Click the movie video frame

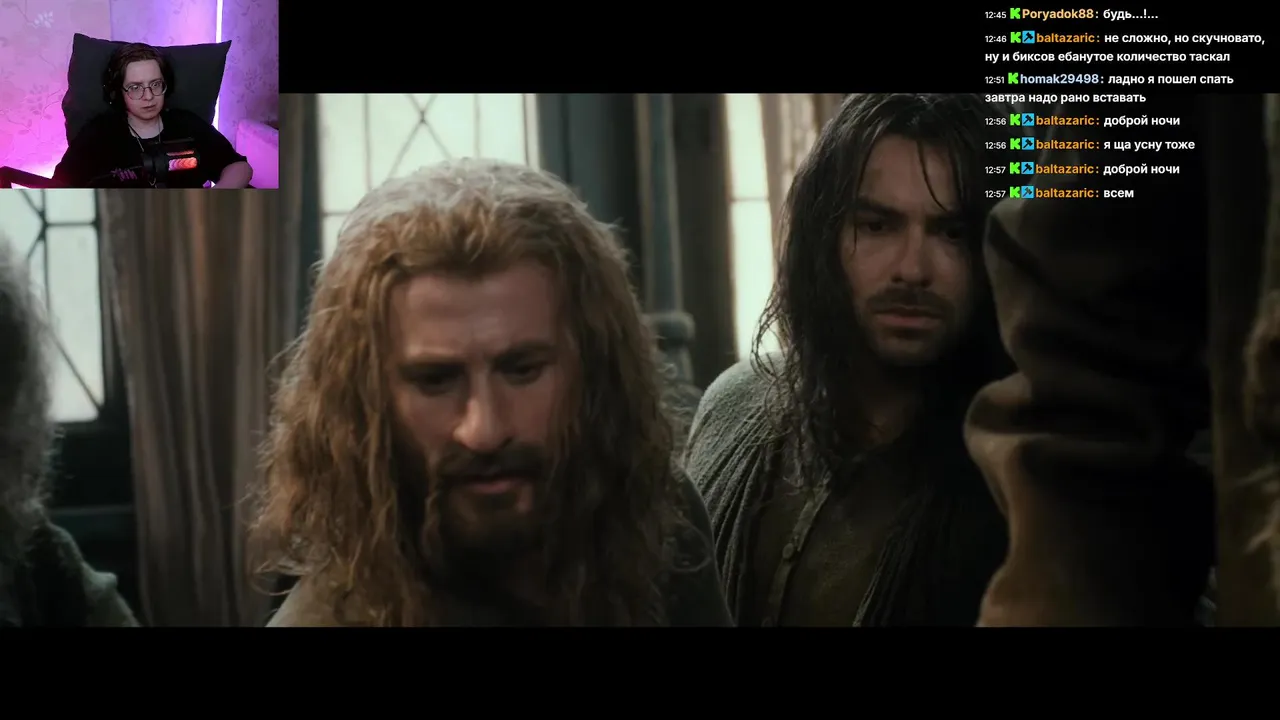pyautogui.click(x=640, y=360)
